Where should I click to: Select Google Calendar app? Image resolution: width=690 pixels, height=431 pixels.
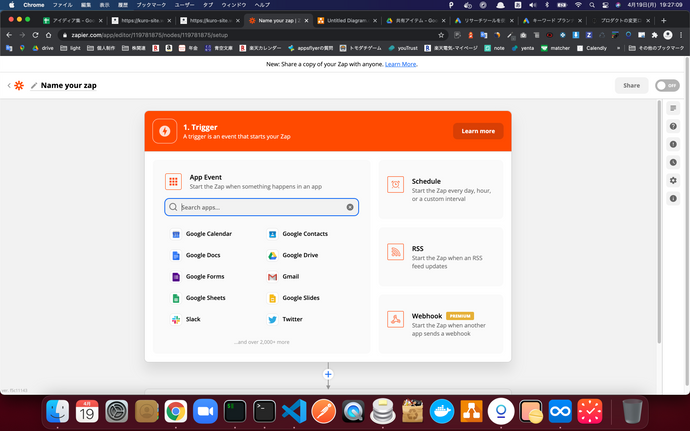coord(201,234)
